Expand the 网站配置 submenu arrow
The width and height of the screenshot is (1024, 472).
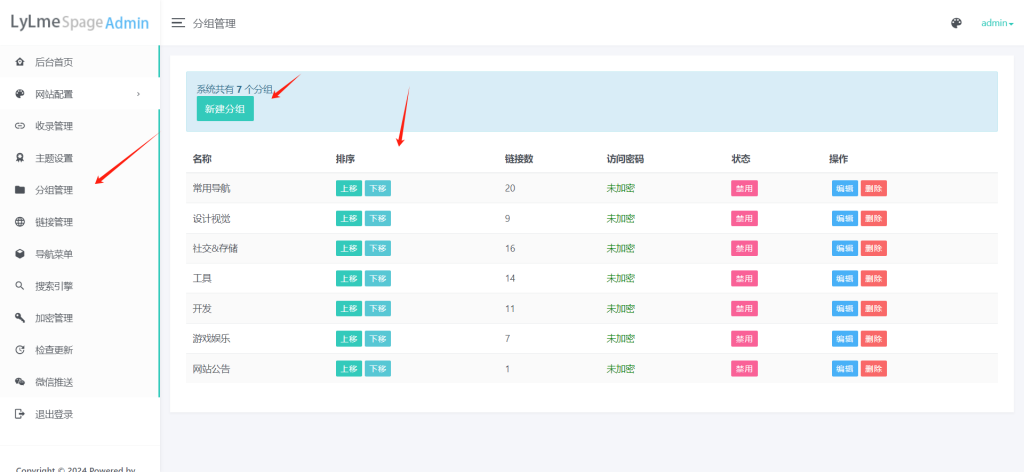pyautogui.click(x=138, y=94)
